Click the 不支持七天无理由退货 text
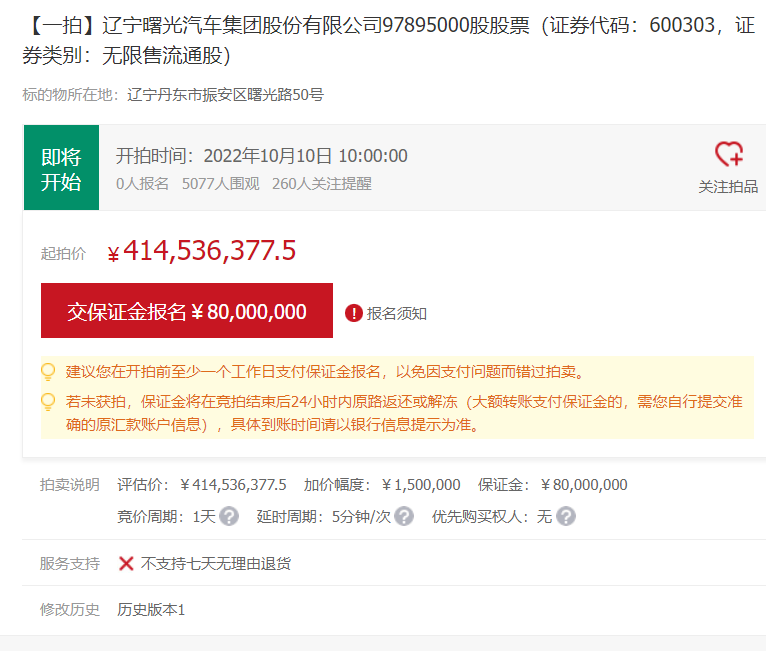766x651 pixels. coord(216,564)
